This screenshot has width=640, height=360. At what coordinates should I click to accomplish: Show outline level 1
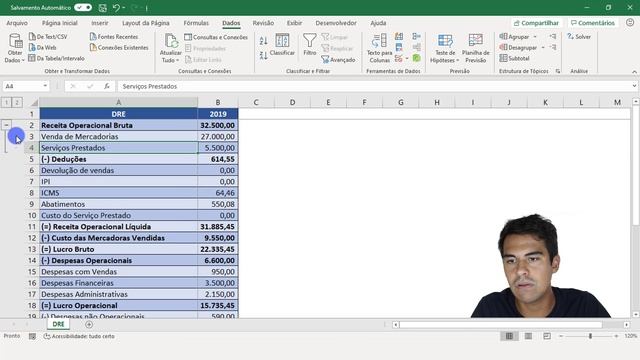[7, 102]
